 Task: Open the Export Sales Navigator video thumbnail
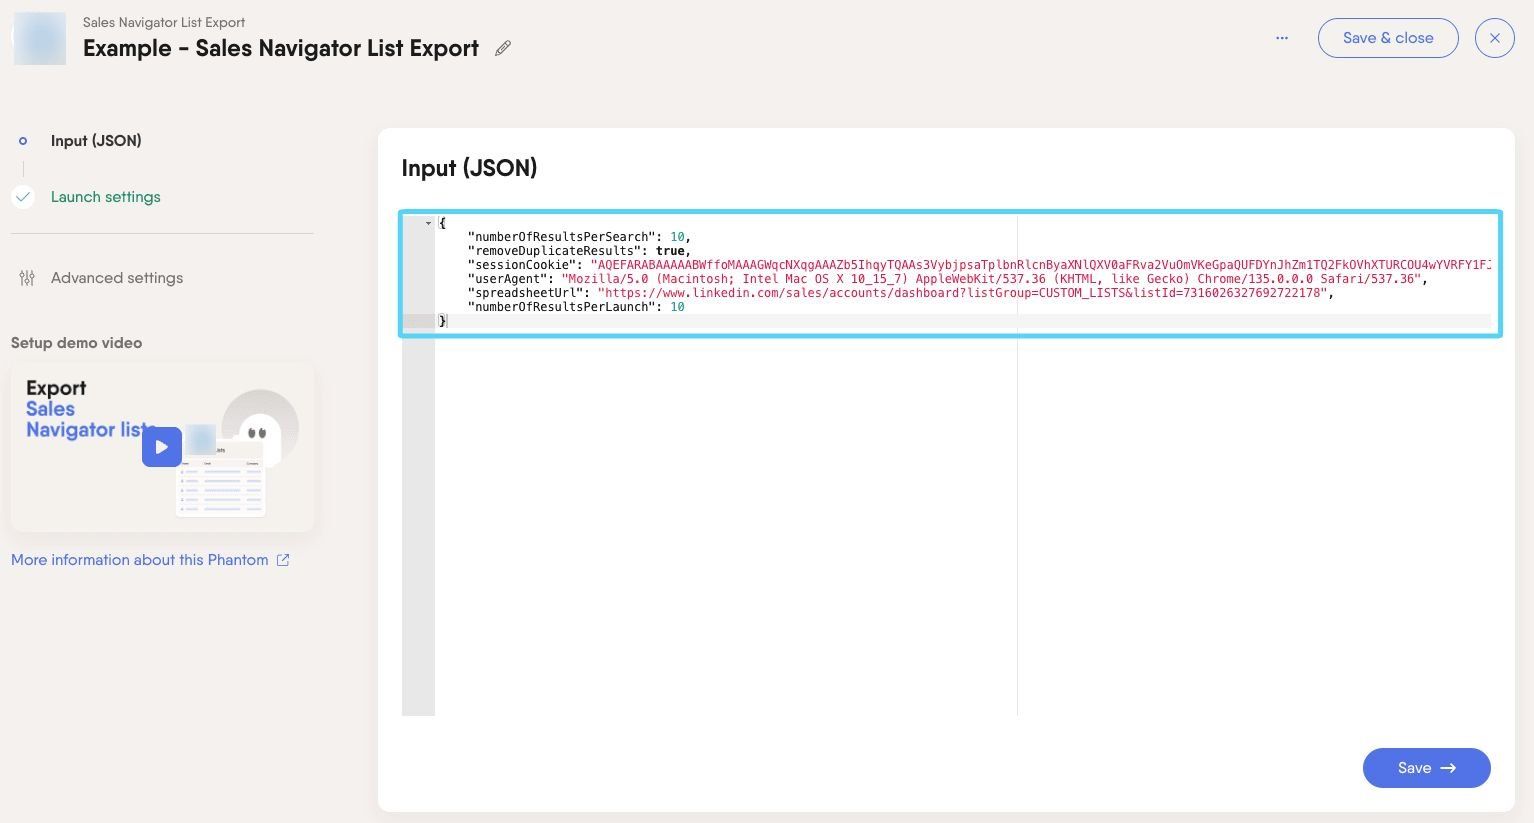pyautogui.click(x=162, y=447)
